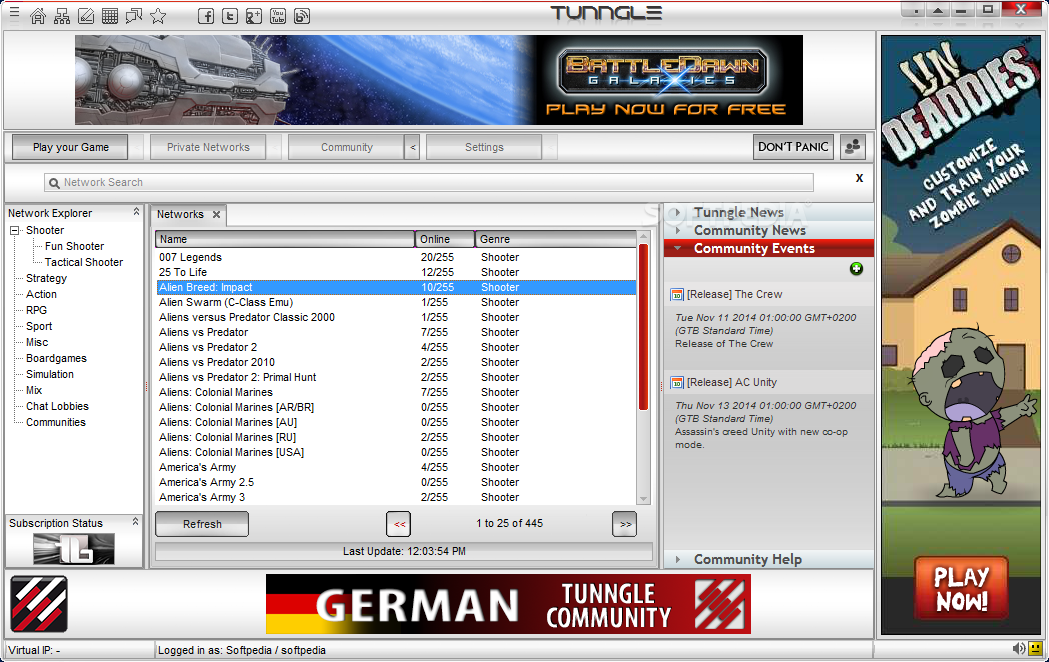Screen dimensions: 1049x662
Task: Close the Networks tab
Action: coord(216,215)
